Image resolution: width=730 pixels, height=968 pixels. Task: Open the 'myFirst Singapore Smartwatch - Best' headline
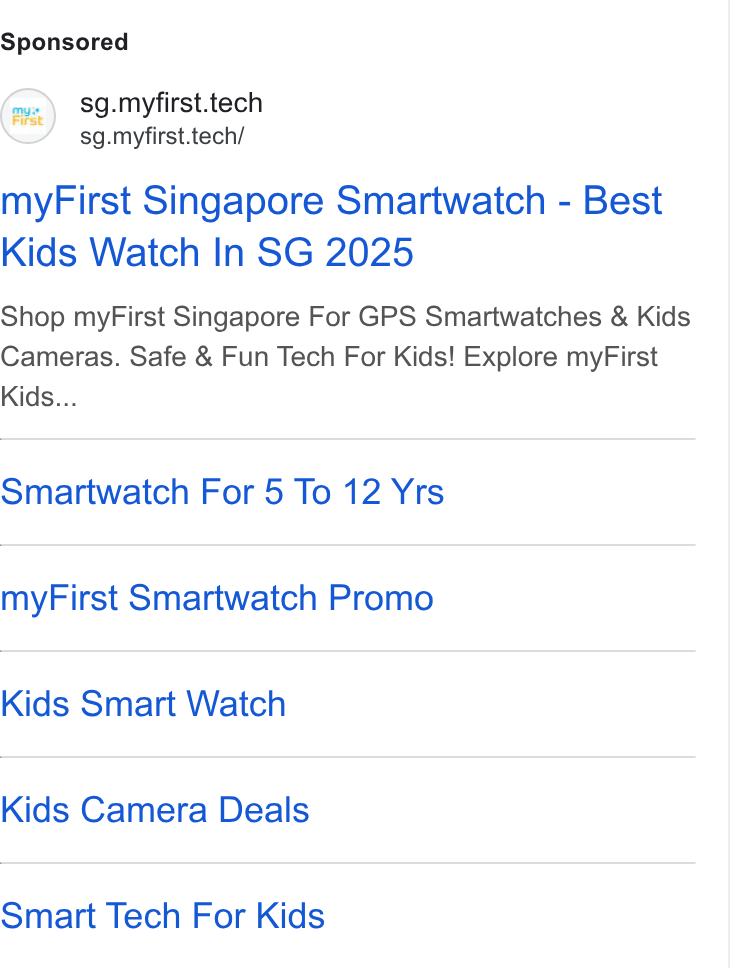click(x=331, y=201)
